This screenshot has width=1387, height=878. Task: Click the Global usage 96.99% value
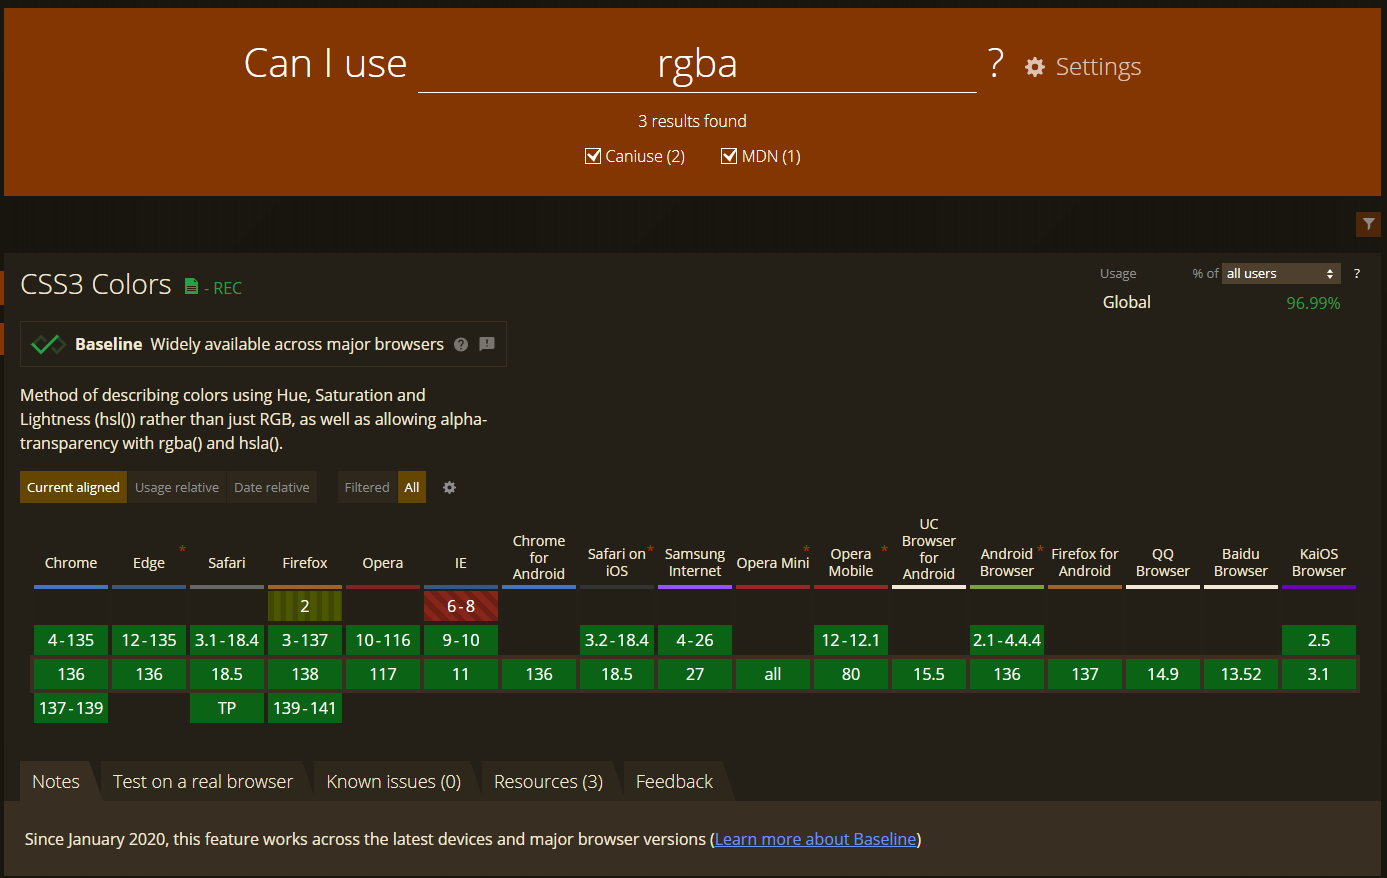pyautogui.click(x=1313, y=303)
